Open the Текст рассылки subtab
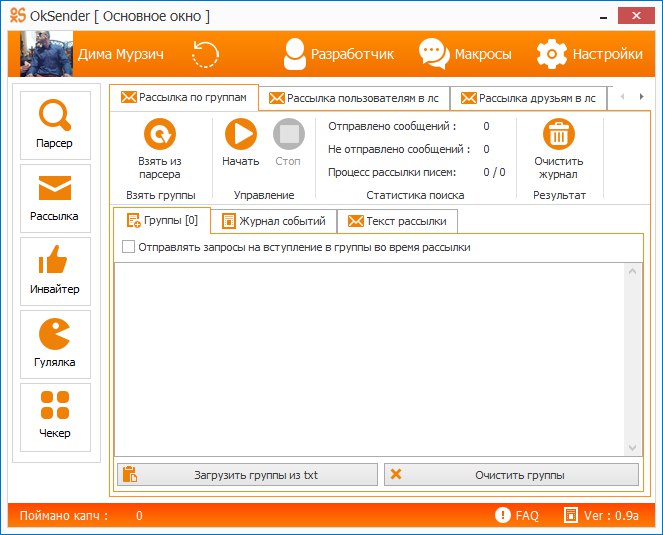Screen dimensions: 663x535 click(397, 221)
